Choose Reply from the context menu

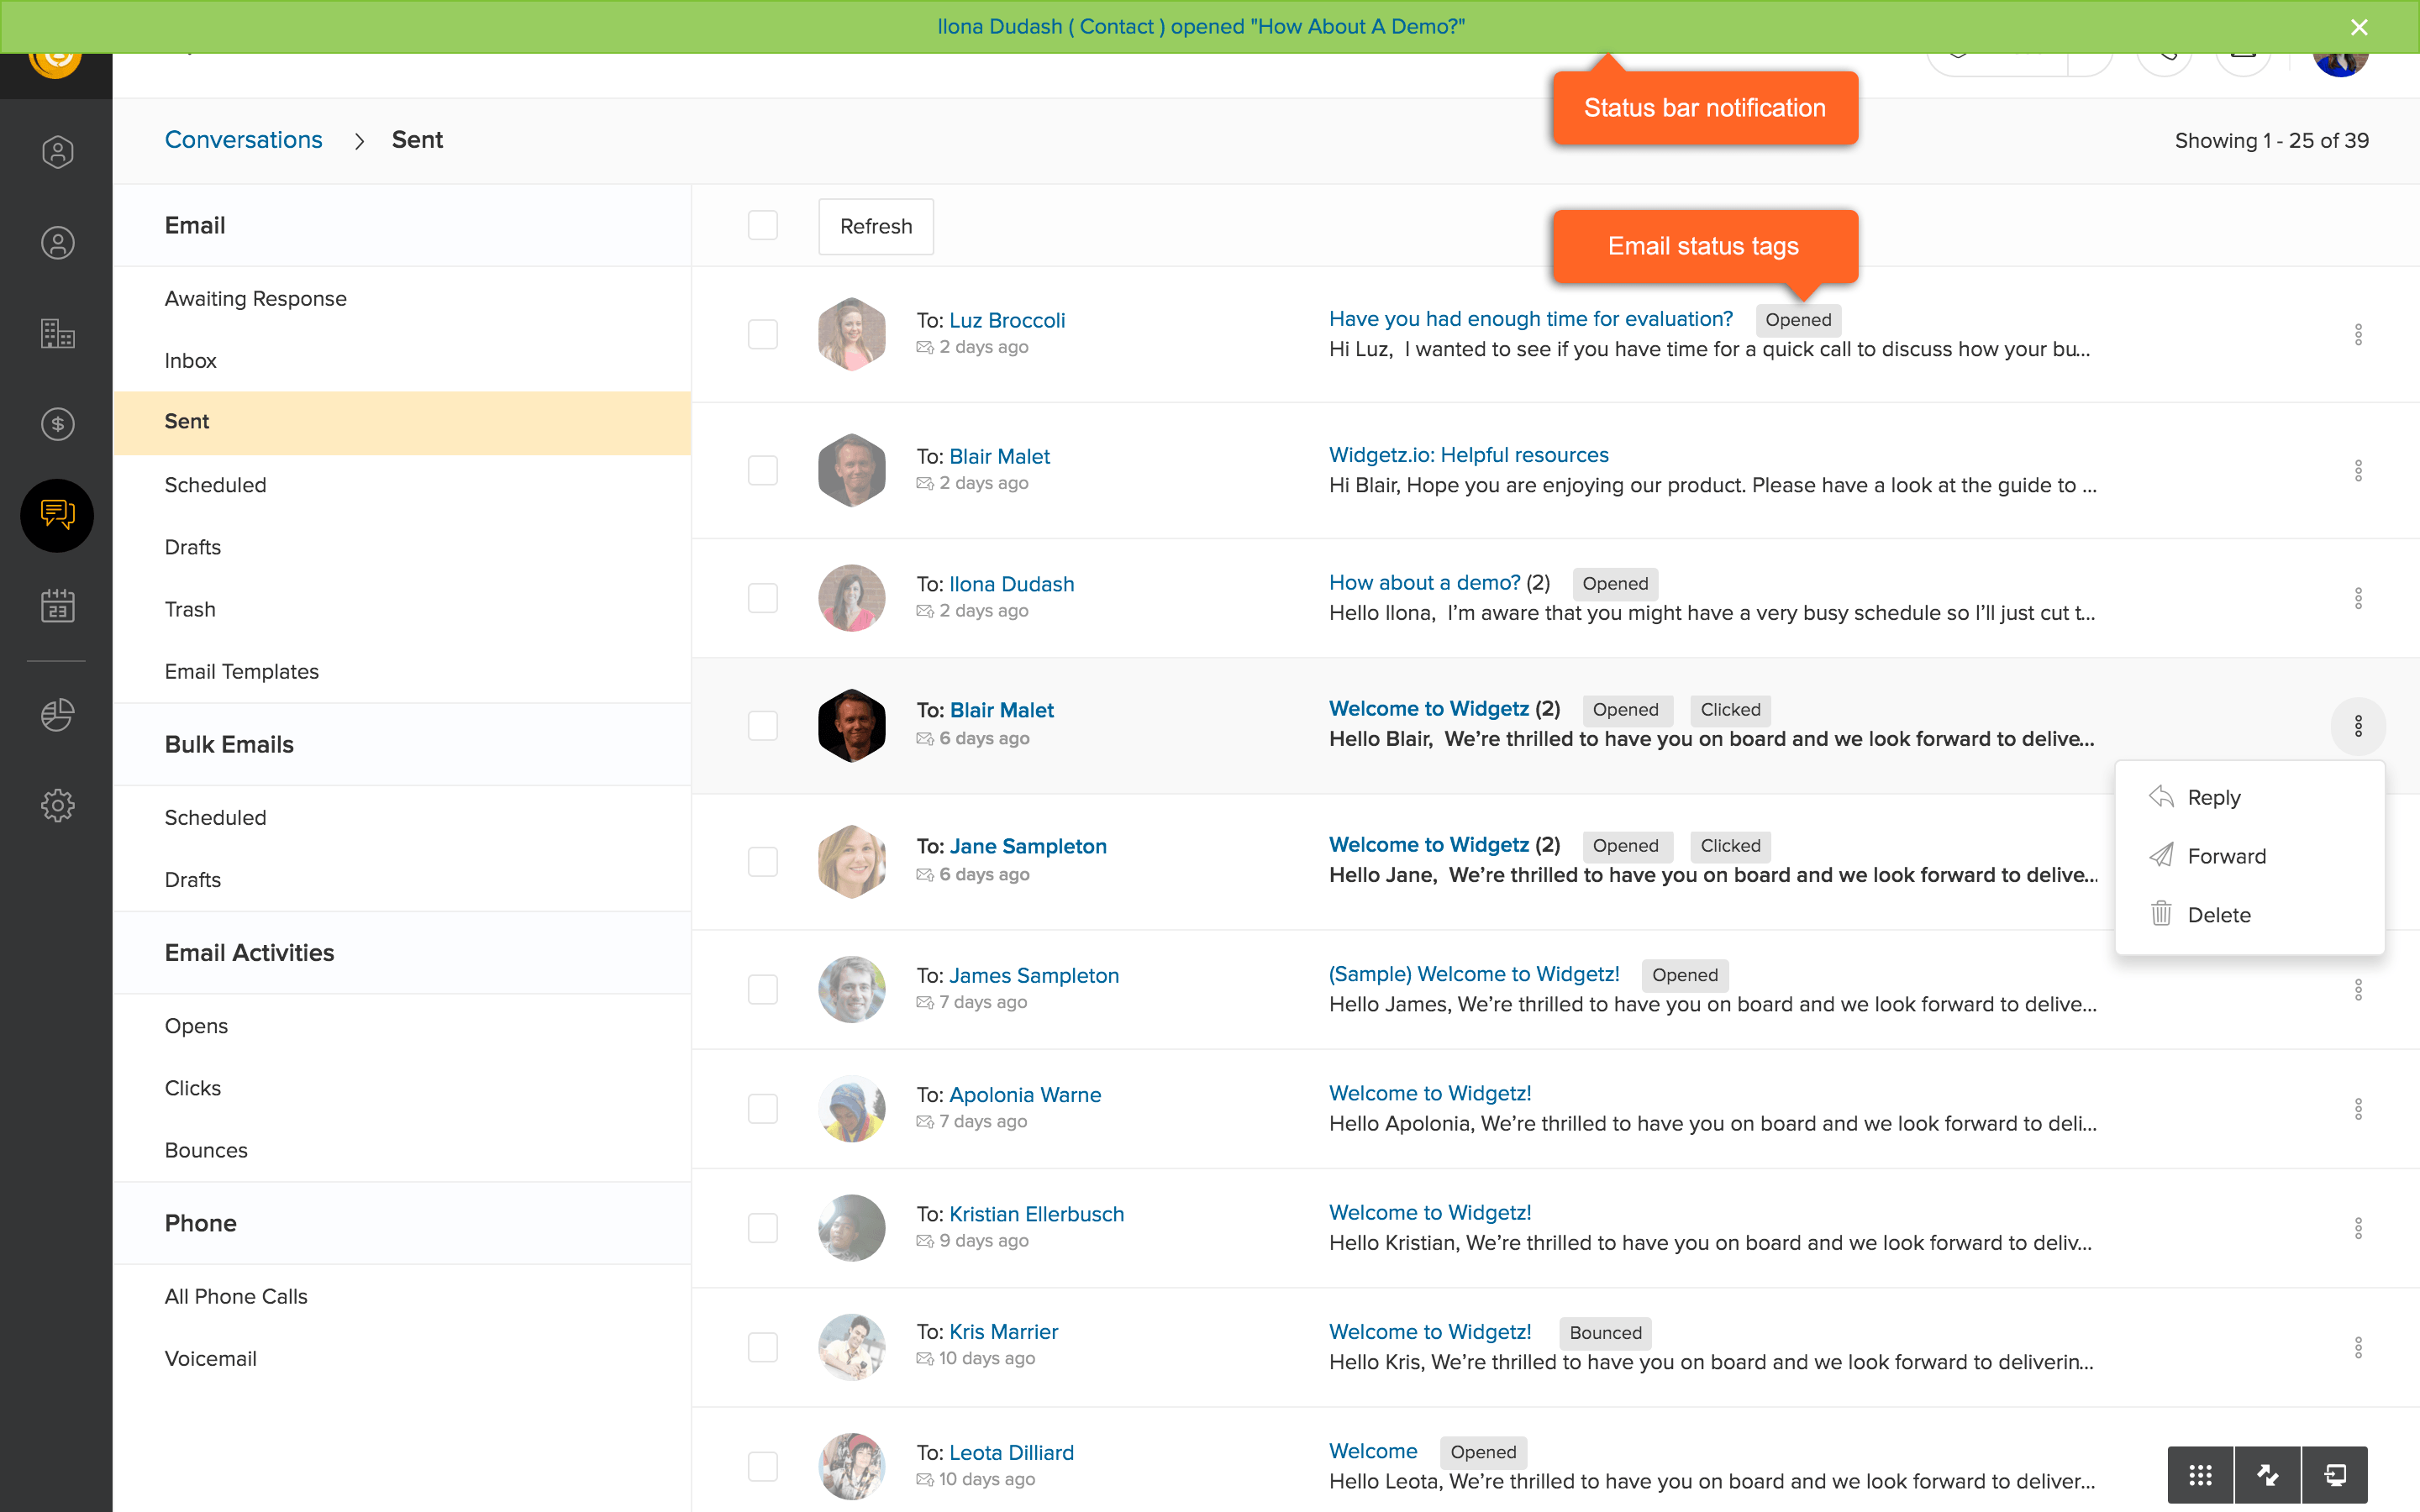tap(2250, 797)
